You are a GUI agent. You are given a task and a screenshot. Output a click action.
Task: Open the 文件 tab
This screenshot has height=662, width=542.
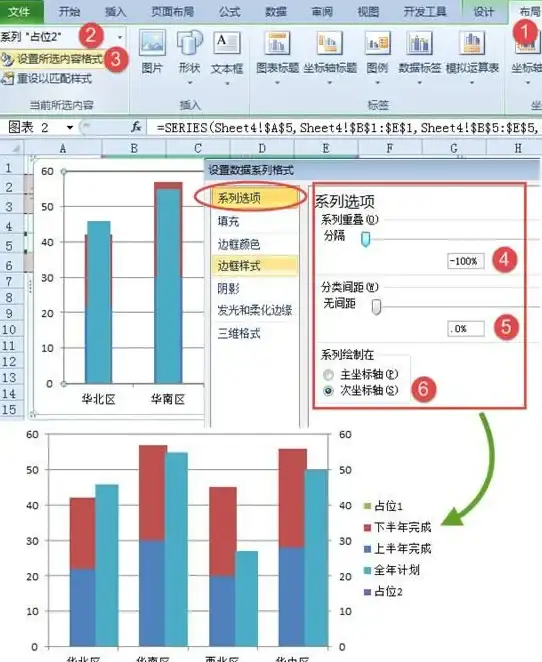pyautogui.click(x=19, y=11)
